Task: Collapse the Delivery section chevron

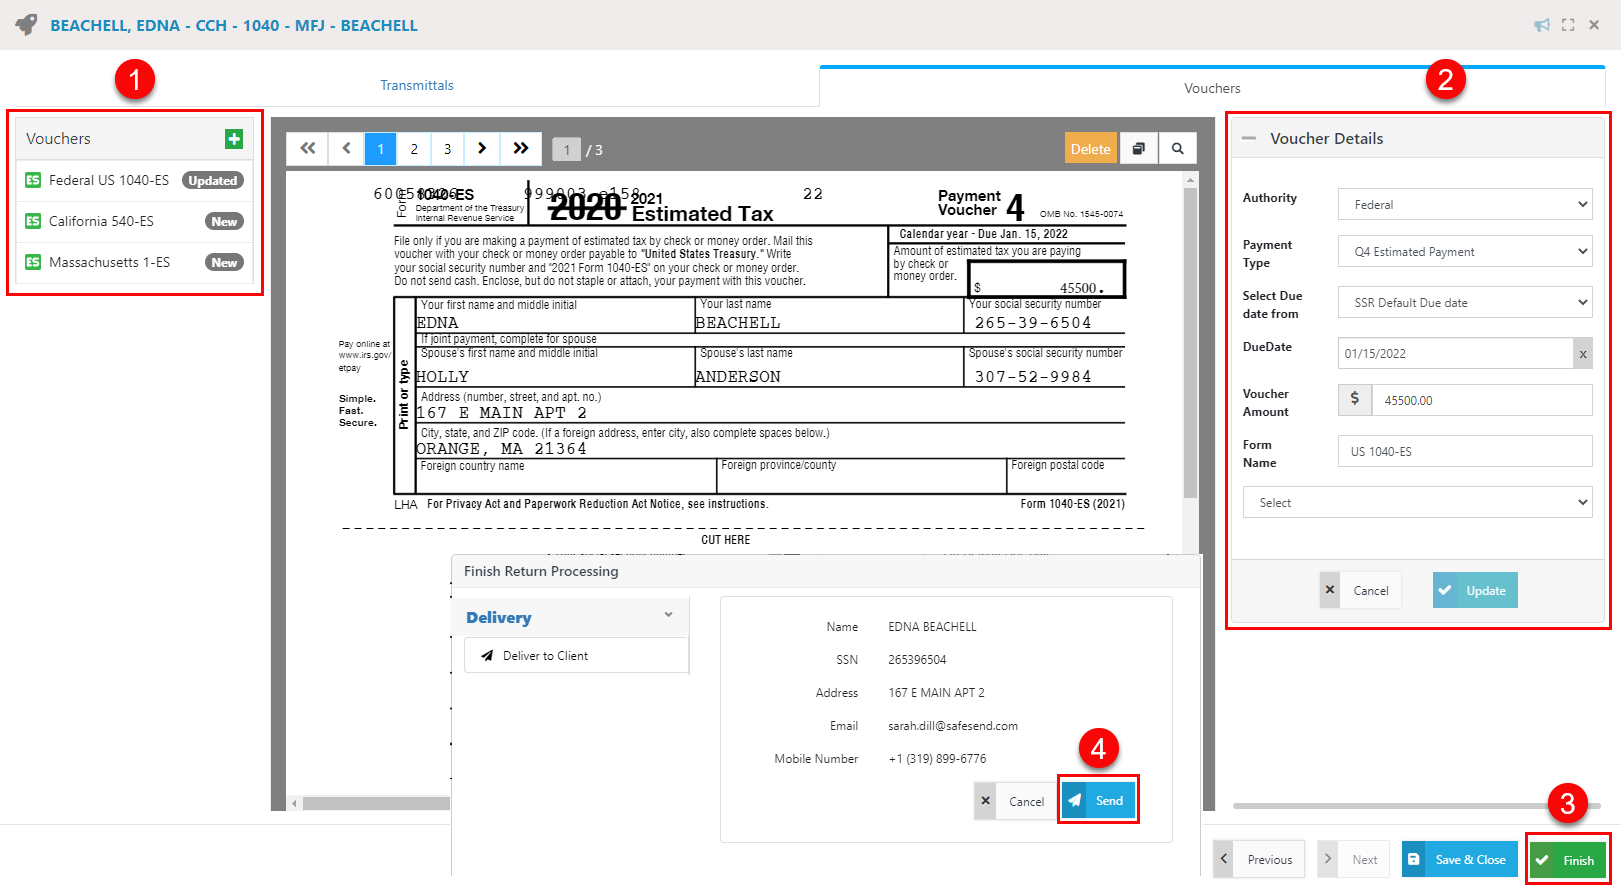Action: click(x=668, y=616)
